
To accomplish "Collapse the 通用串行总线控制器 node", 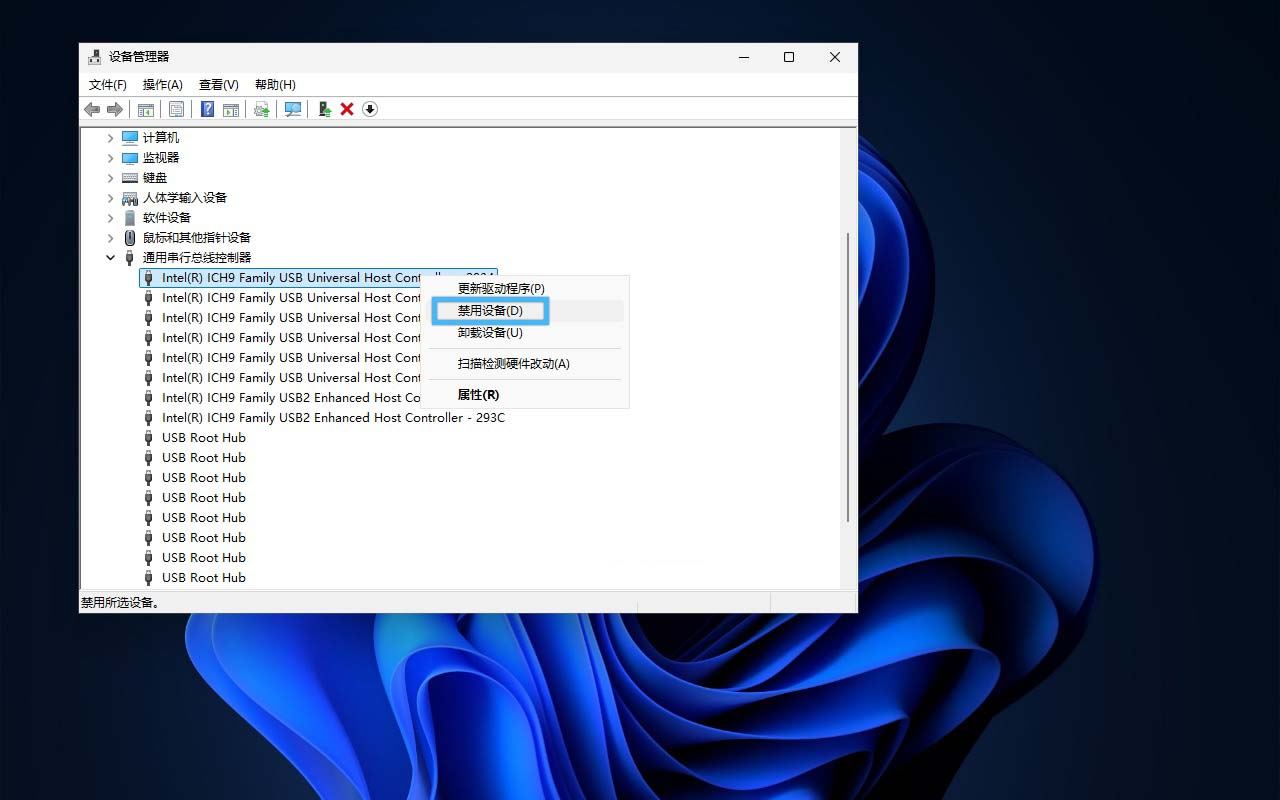I will (x=110, y=257).
